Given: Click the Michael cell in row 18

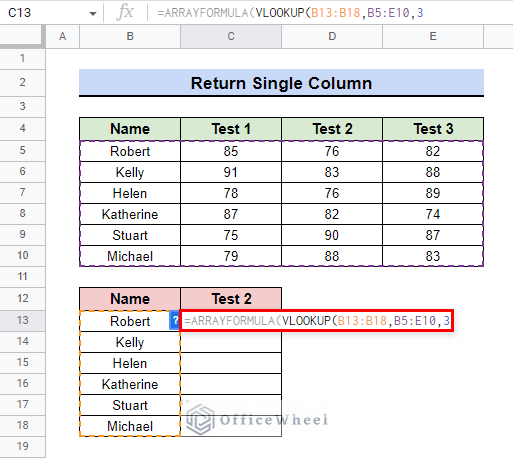Looking at the screenshot, I should (x=130, y=426).
